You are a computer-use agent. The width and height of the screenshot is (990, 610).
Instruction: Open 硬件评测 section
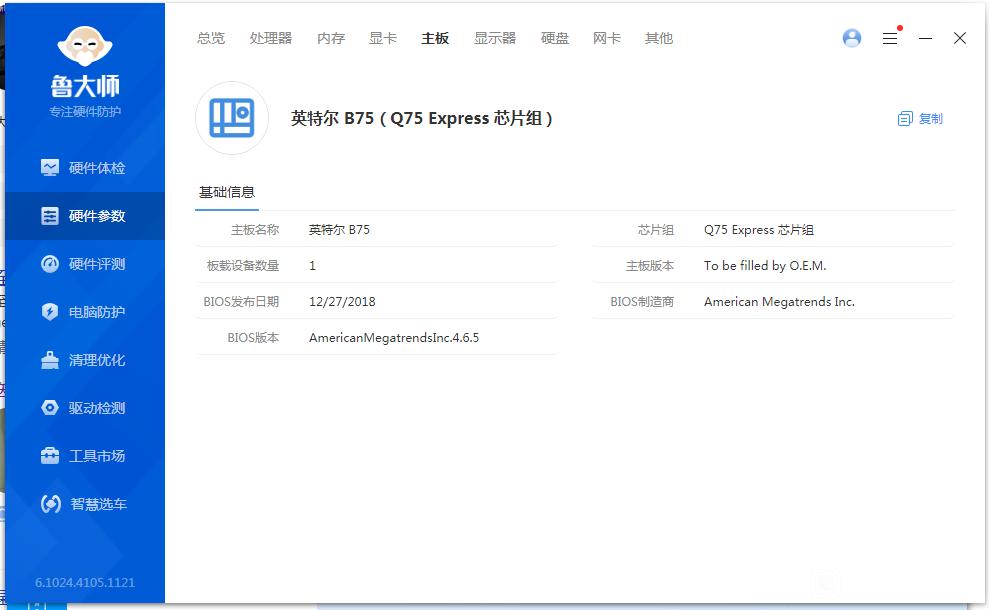[x=85, y=264]
